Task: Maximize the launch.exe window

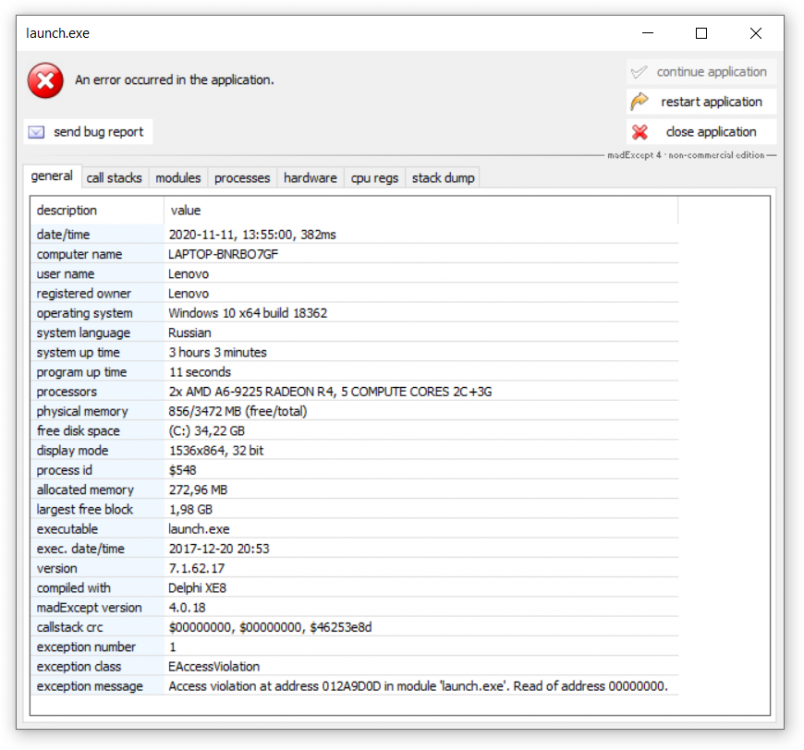Action: click(701, 33)
